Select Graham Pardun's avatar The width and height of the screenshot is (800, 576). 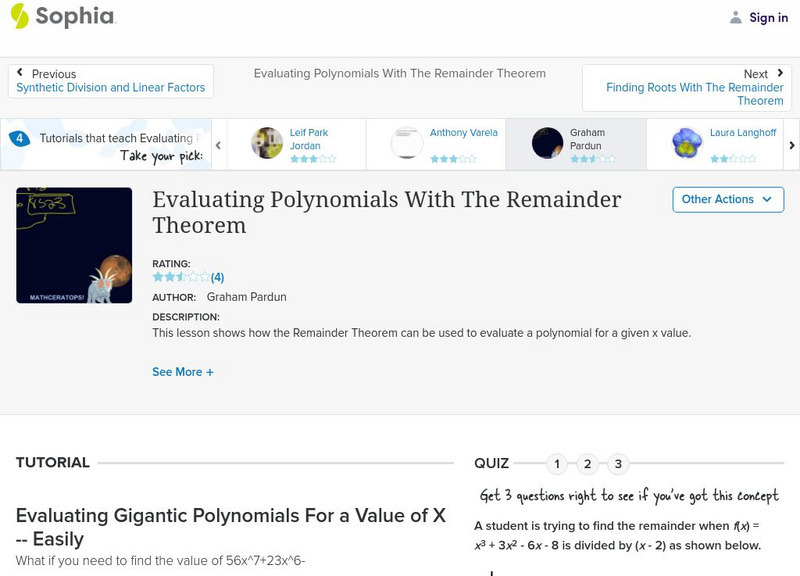[x=547, y=142]
